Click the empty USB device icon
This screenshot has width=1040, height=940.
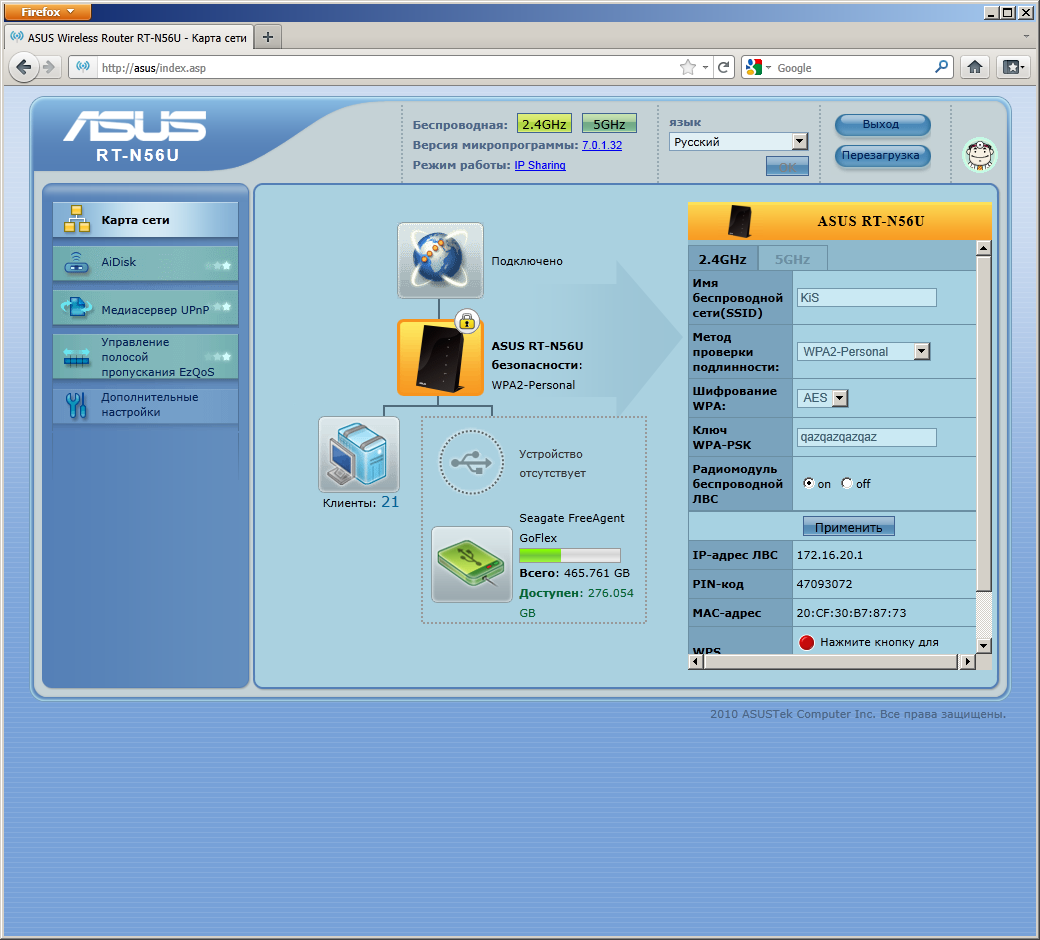coord(471,462)
